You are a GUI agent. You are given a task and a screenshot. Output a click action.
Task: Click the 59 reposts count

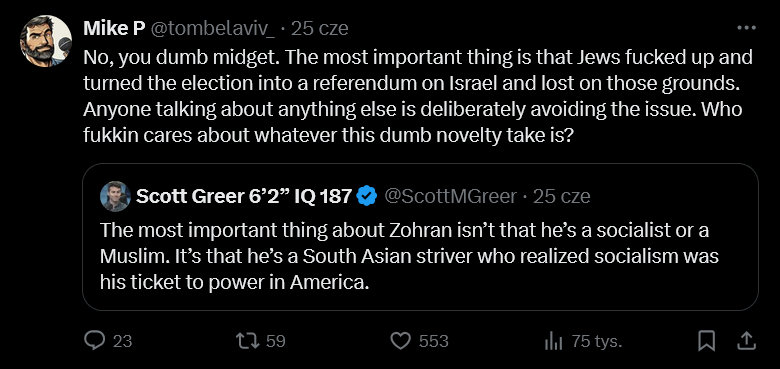pos(276,341)
